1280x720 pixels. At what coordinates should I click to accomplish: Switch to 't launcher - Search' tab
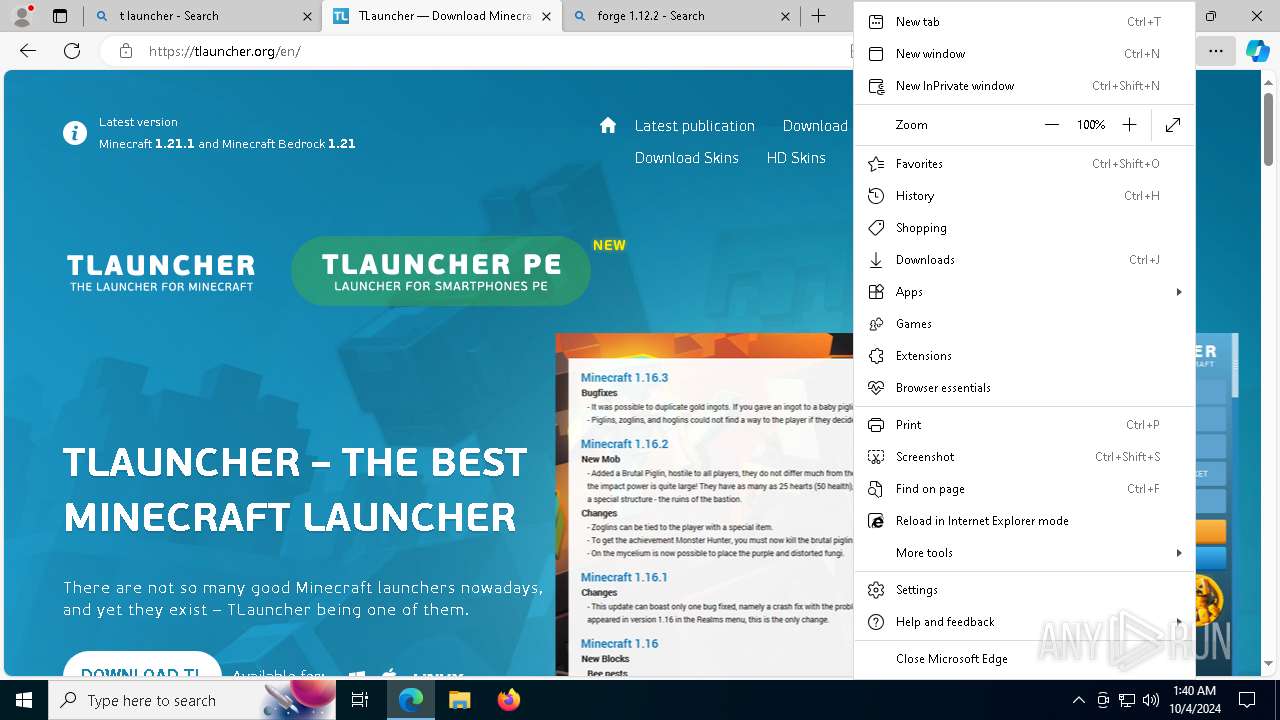pos(202,16)
